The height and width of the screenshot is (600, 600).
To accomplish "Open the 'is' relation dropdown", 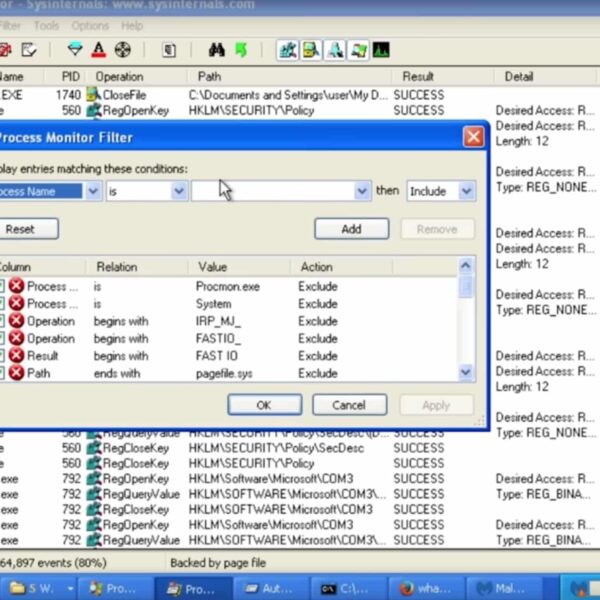I will coord(179,191).
